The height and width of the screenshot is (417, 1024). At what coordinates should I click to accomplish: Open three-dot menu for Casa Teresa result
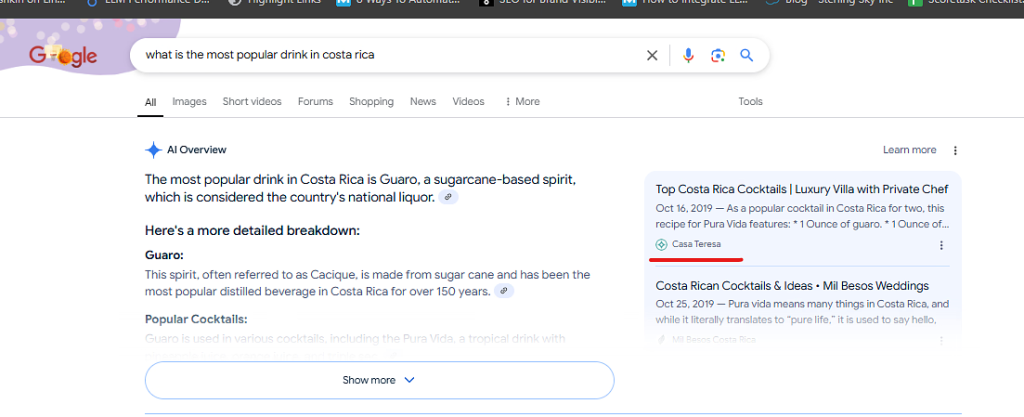[941, 245]
